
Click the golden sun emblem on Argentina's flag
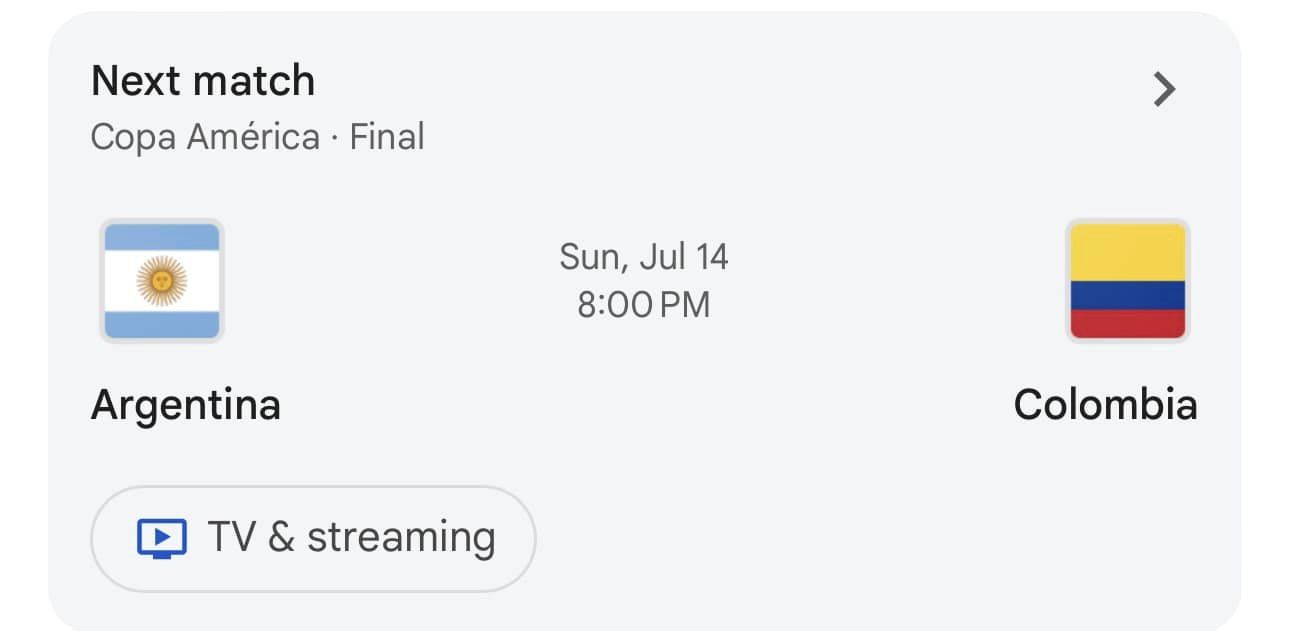click(x=162, y=280)
